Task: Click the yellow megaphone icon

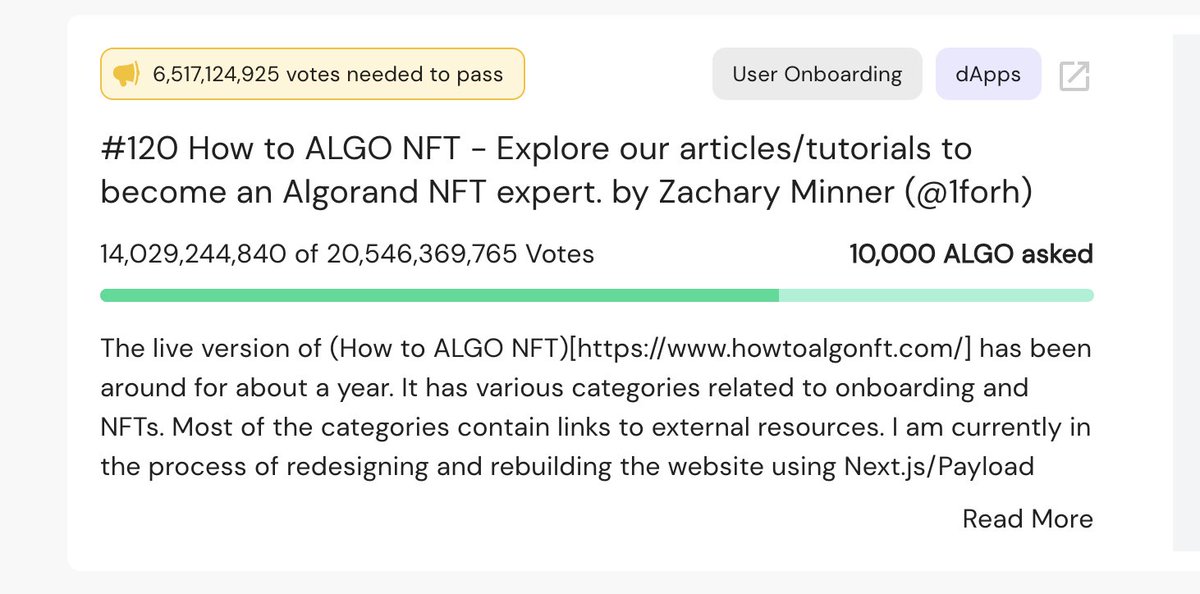Action: coord(125,75)
